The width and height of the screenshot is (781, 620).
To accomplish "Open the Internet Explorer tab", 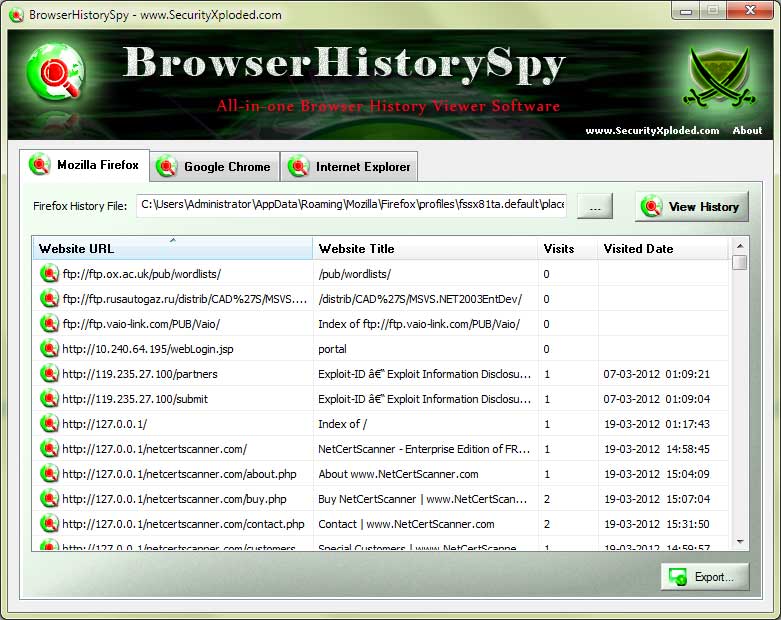I will [349, 167].
